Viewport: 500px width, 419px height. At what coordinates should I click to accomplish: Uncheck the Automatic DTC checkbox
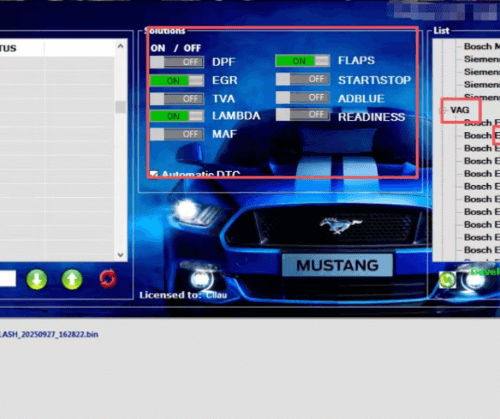(154, 174)
